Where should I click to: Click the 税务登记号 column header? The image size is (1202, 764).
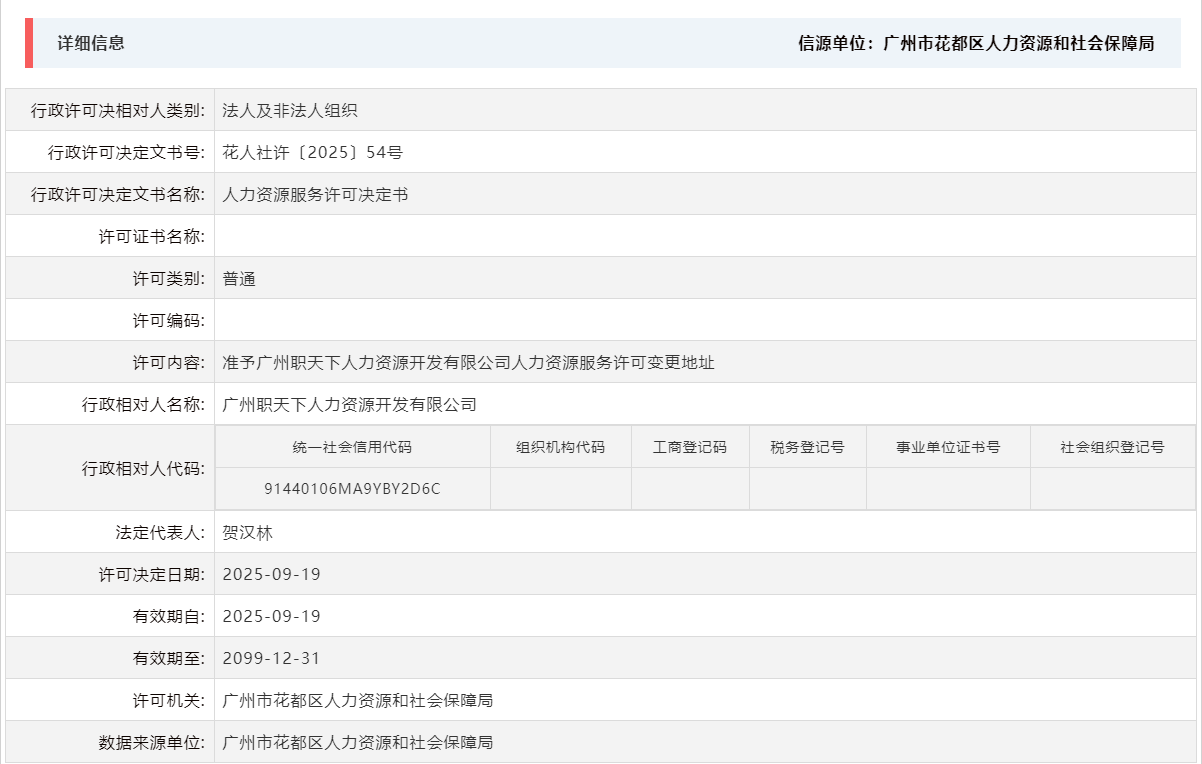[x=808, y=447]
